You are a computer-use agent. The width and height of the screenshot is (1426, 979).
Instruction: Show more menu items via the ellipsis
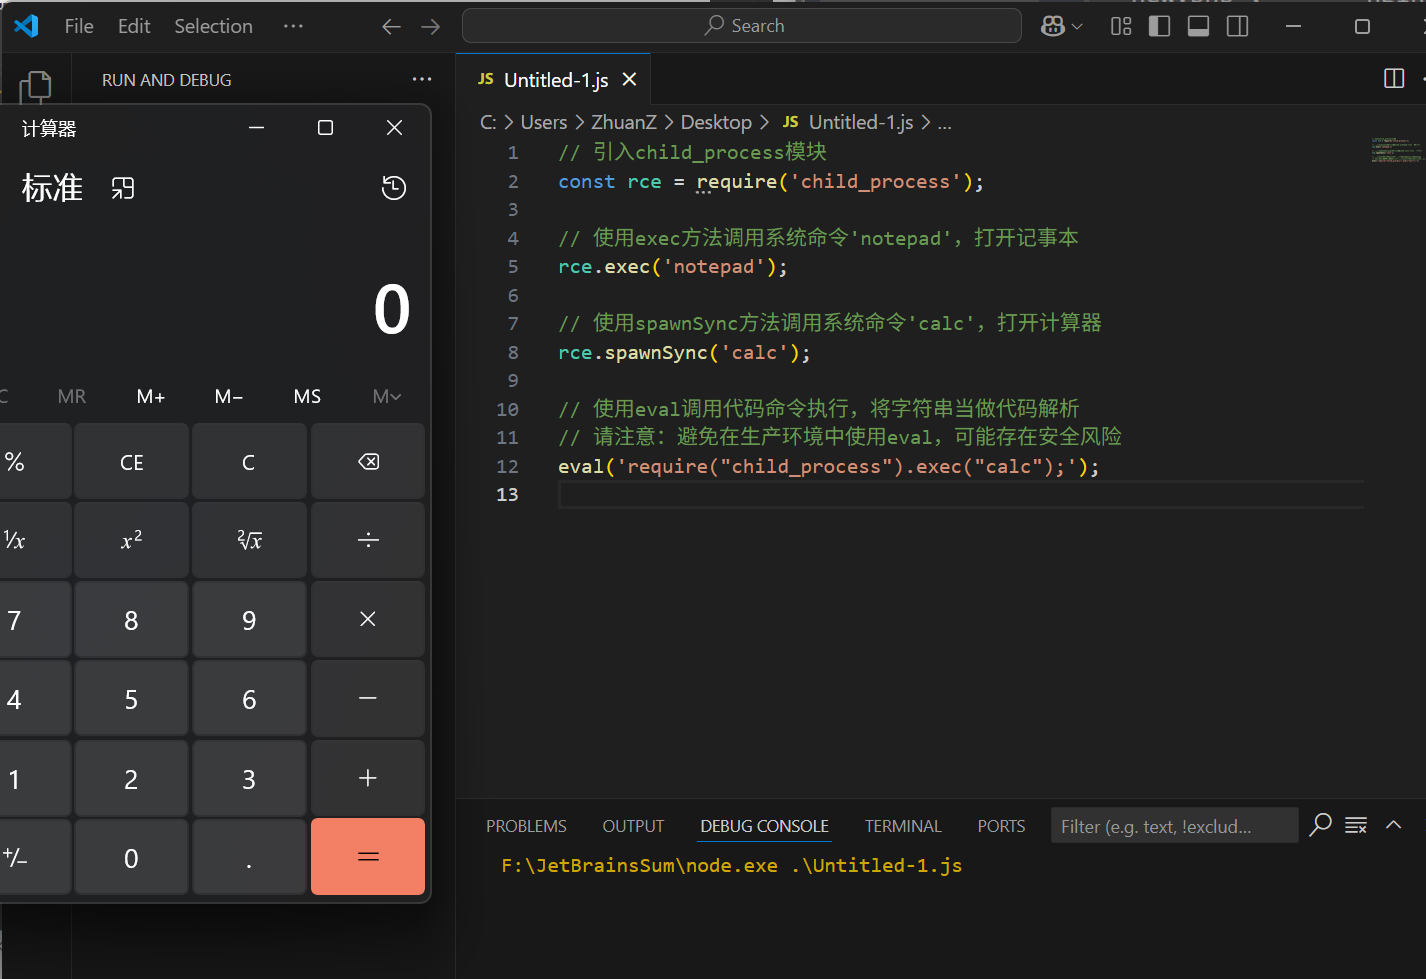point(293,26)
